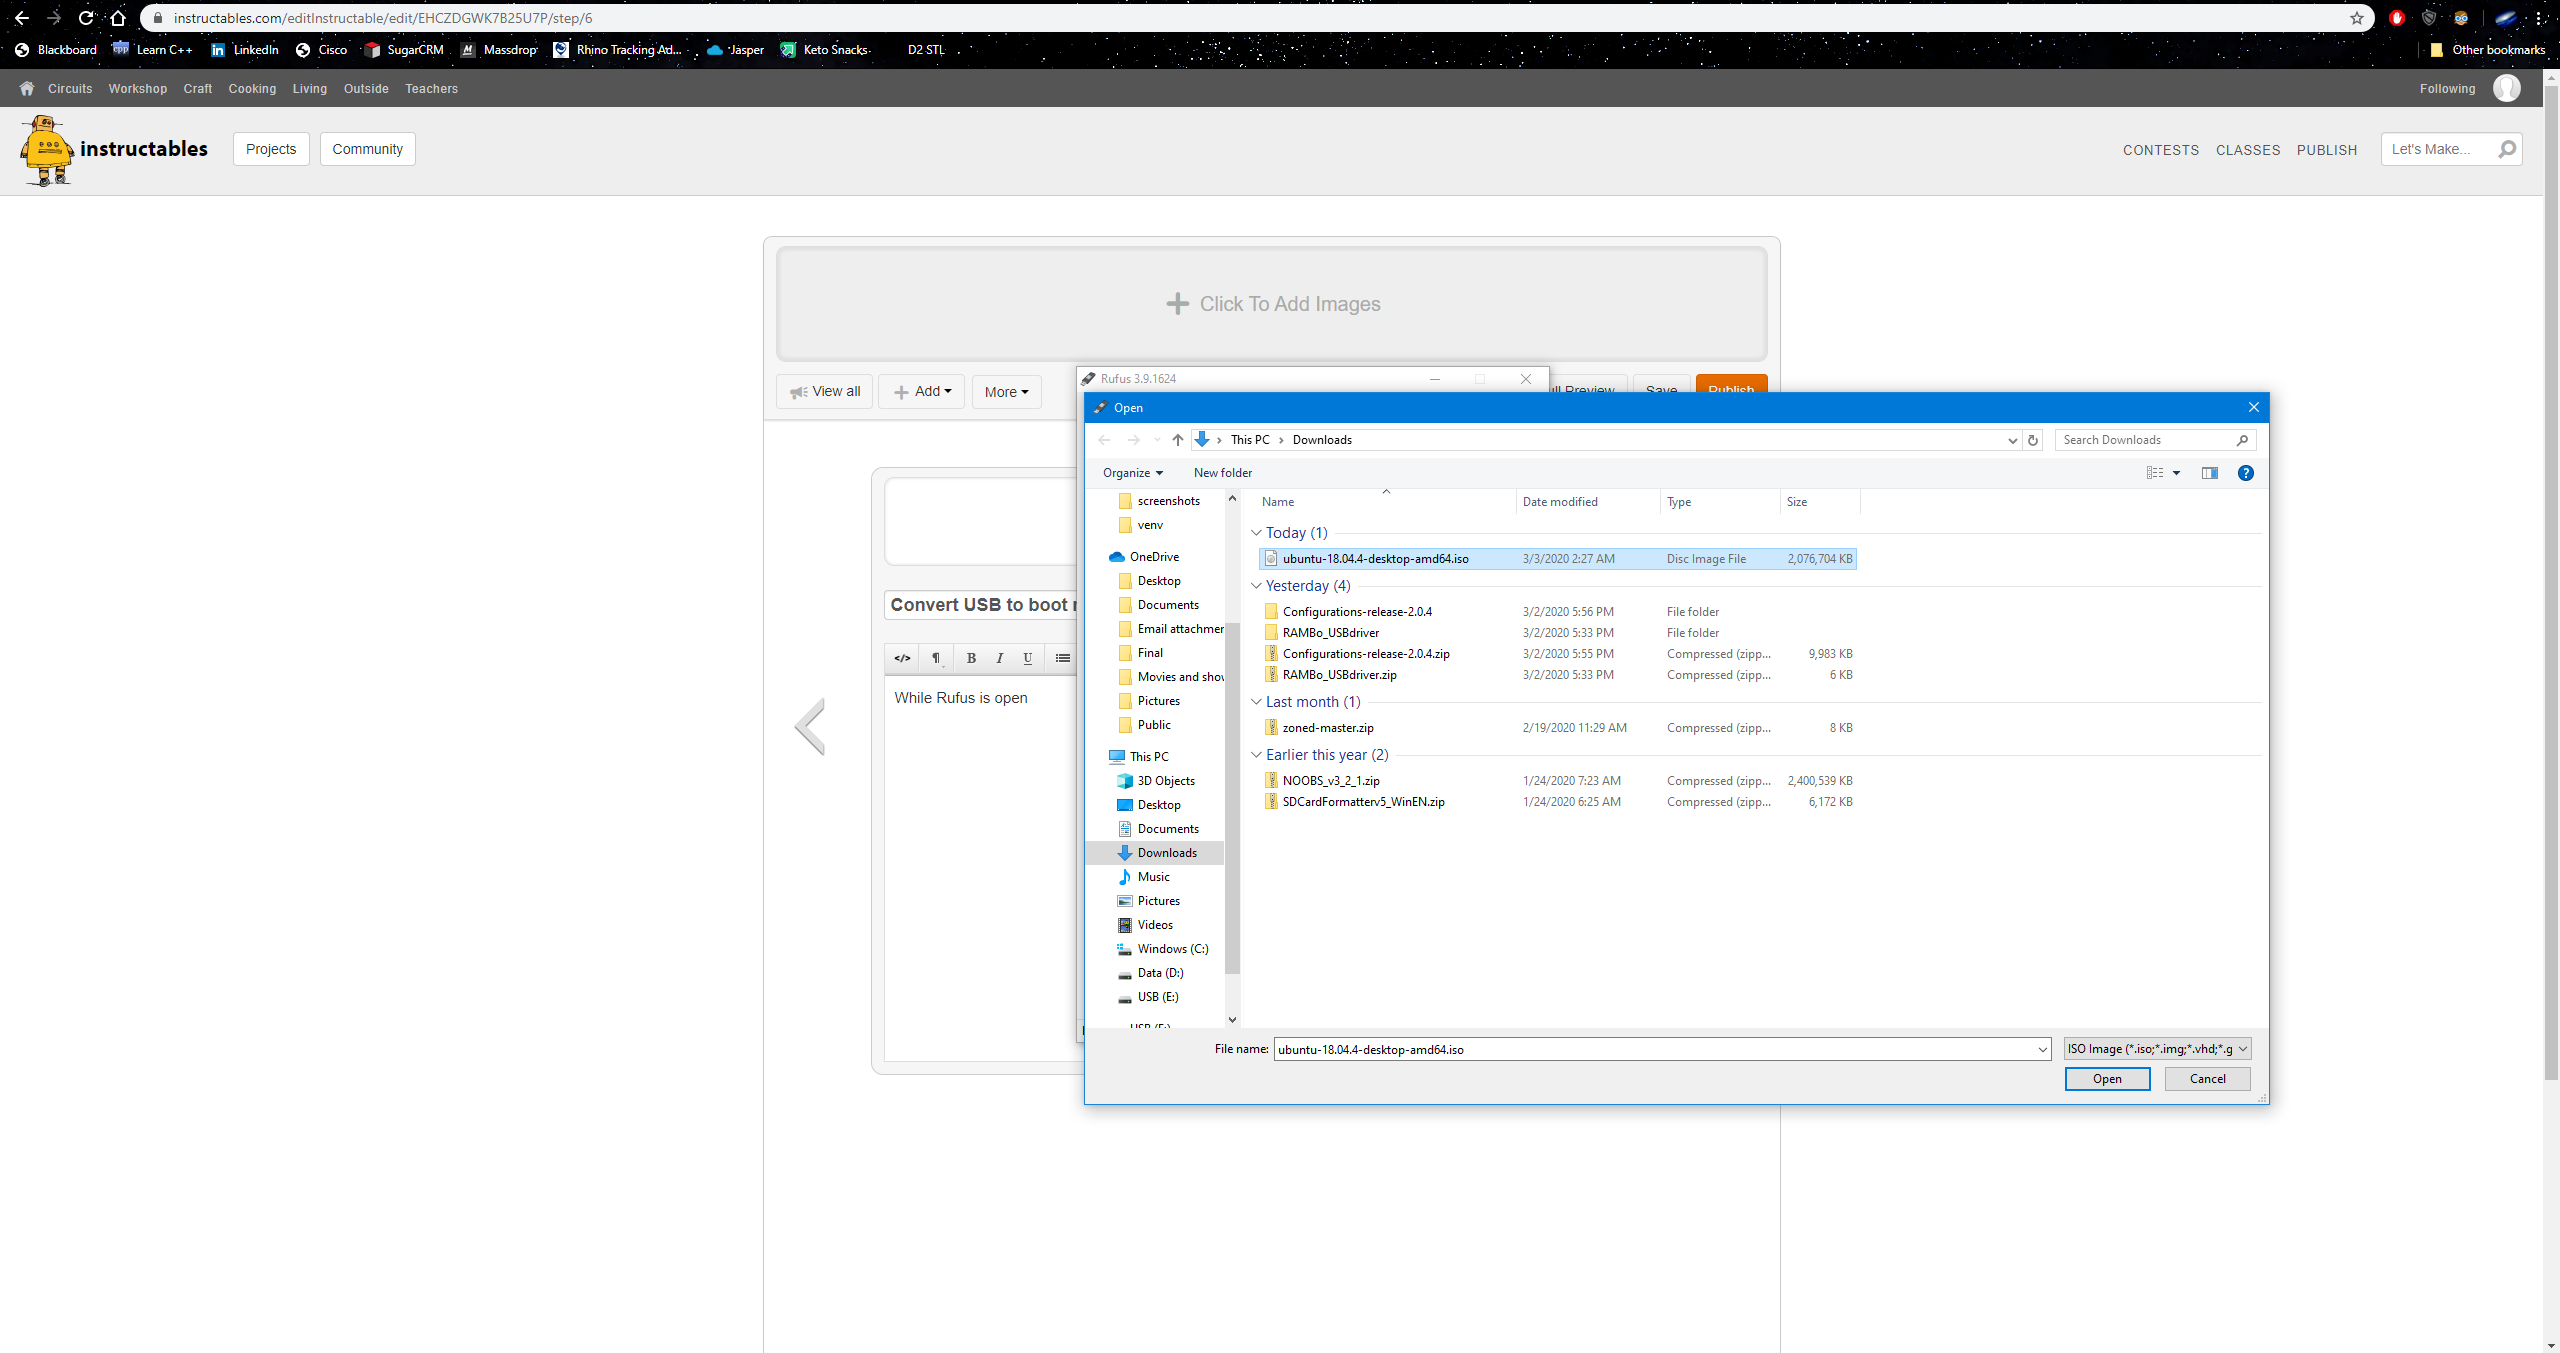Screen dimensions: 2560x1353
Task: Open the HTML source code icon
Action: click(x=902, y=658)
